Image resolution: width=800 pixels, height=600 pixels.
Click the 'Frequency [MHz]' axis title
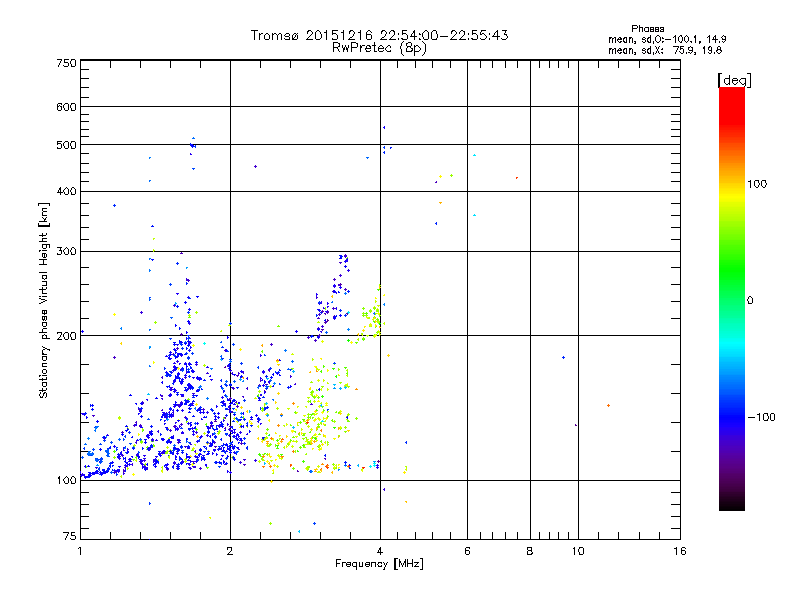[x=379, y=564]
